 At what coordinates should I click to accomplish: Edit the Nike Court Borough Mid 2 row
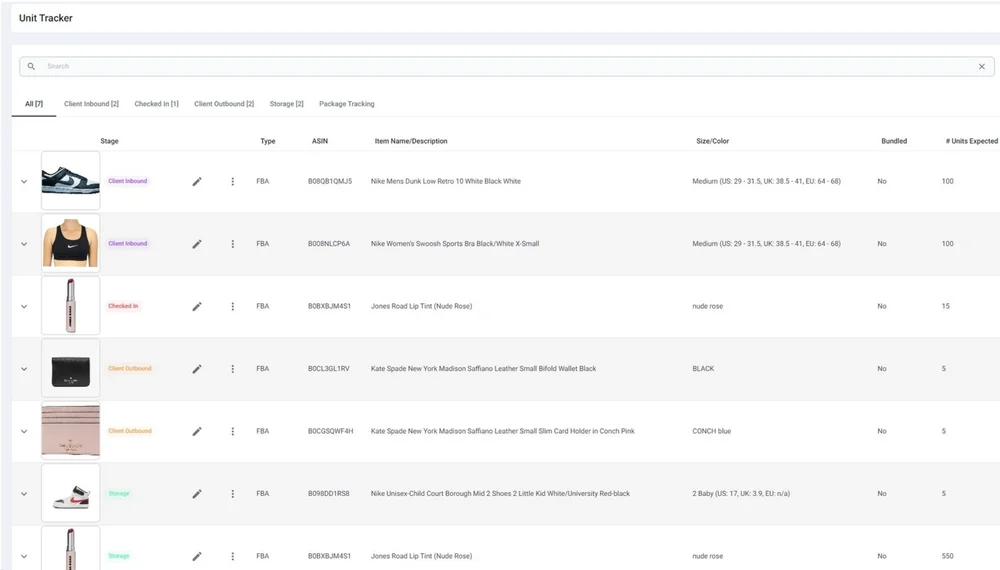coord(197,494)
